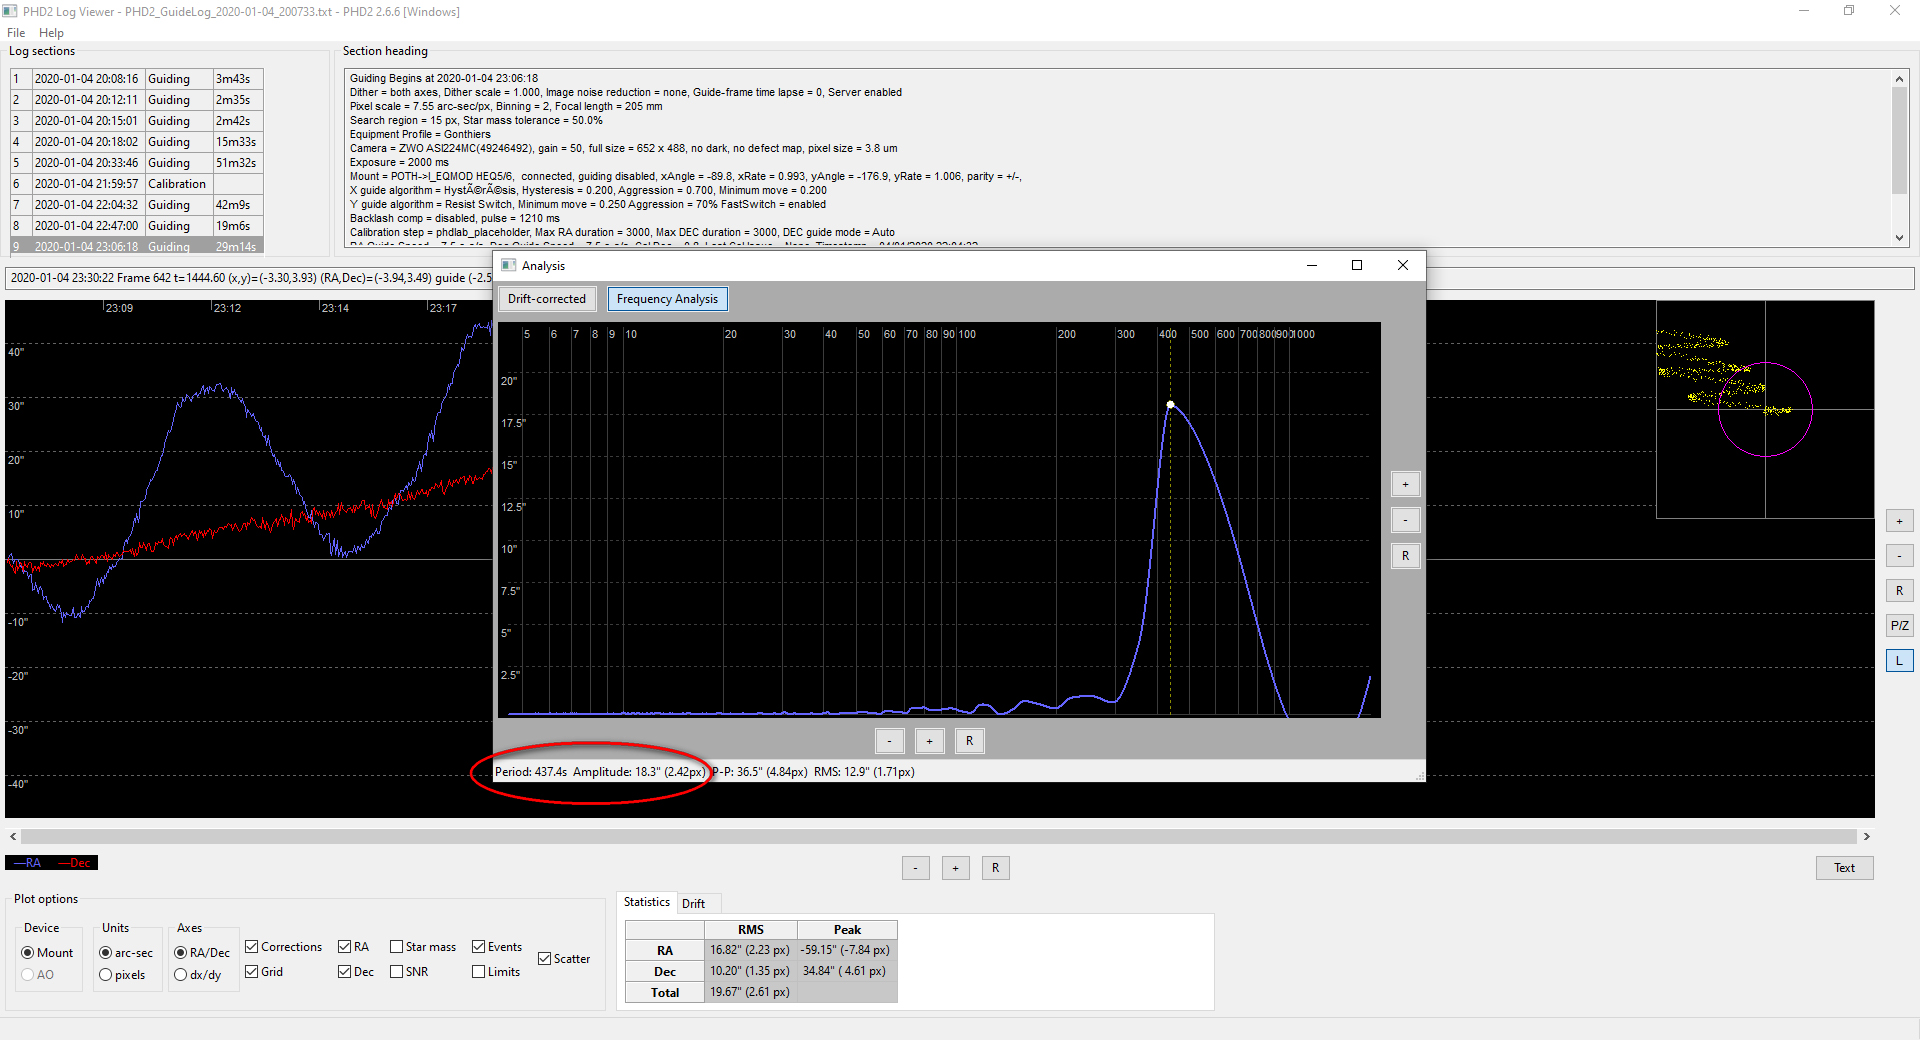The width and height of the screenshot is (1920, 1040).
Task: Select log section 4 at 20:18:02
Action: [137, 142]
